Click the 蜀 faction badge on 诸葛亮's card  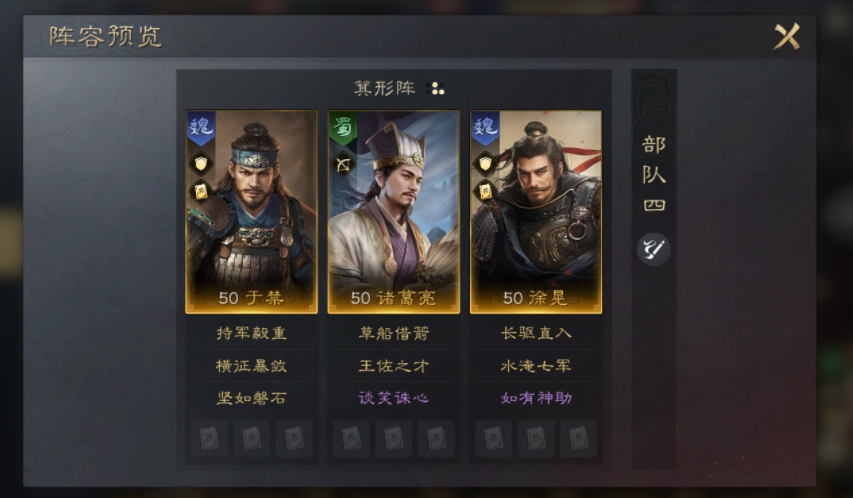[x=343, y=128]
